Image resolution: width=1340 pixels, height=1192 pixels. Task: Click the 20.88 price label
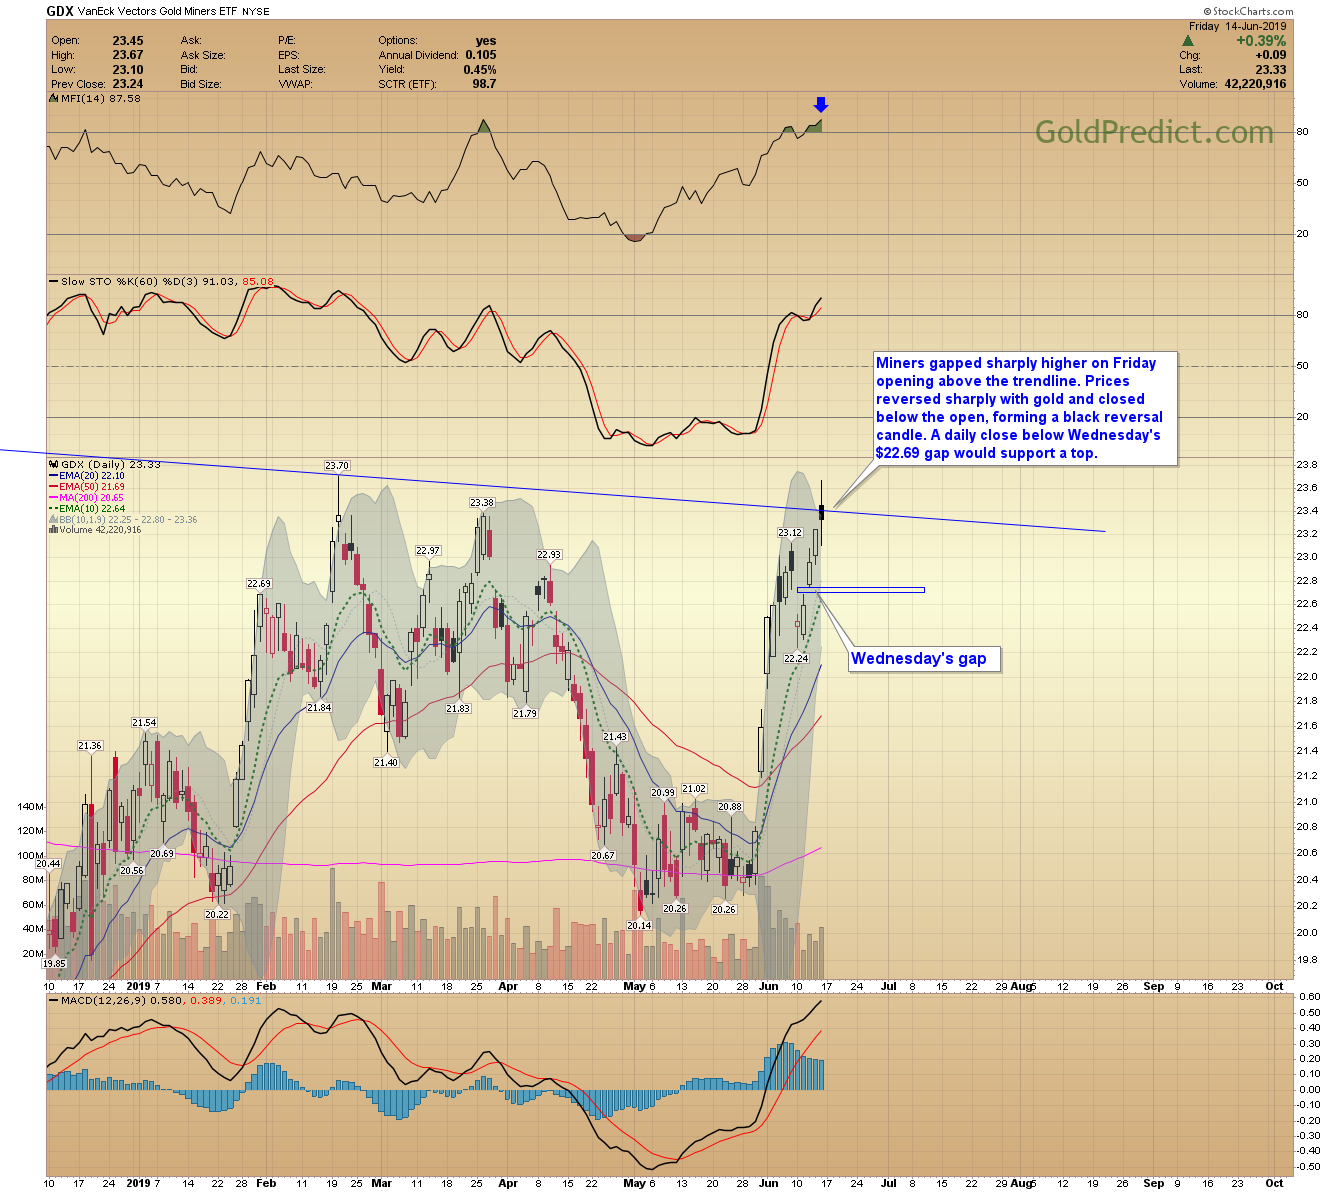tap(730, 807)
